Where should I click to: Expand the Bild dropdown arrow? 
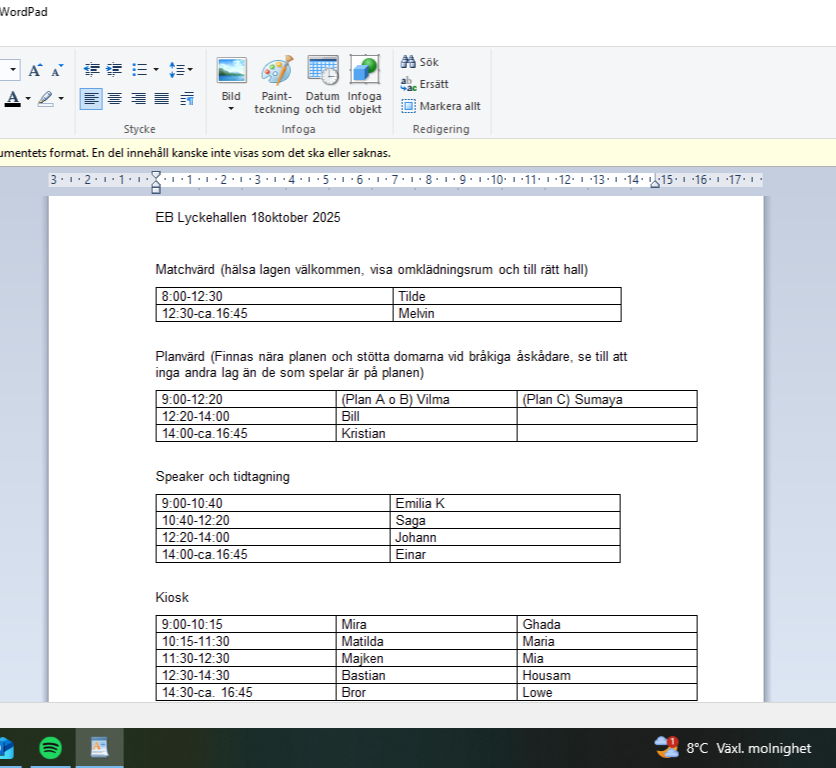click(231, 109)
